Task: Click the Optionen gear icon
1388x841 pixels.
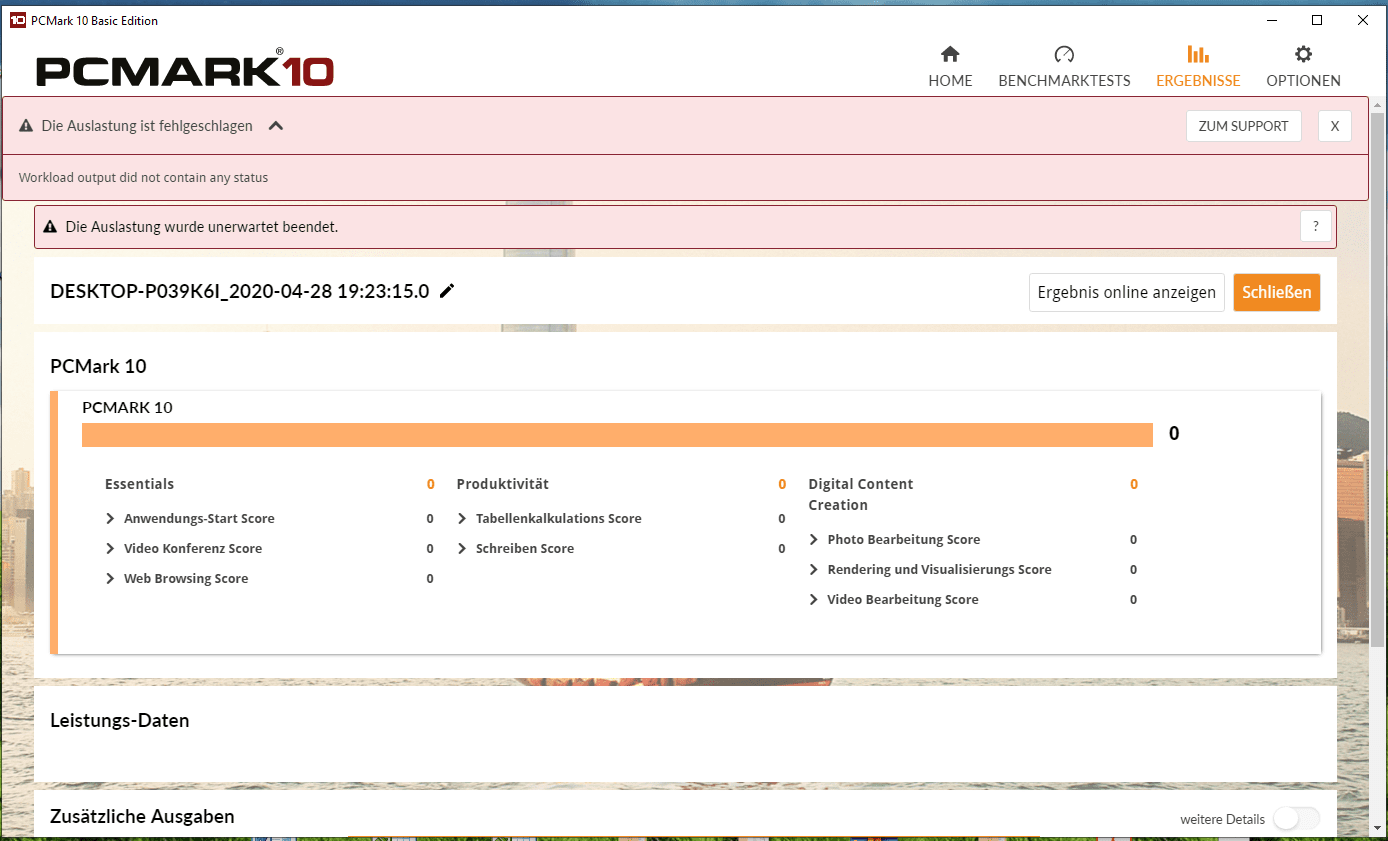Action: point(1303,54)
